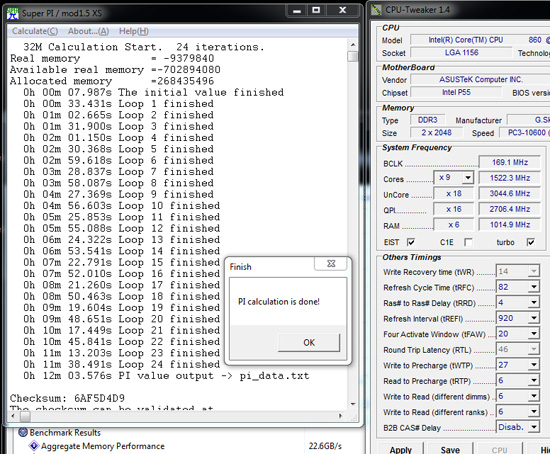550x454 pixels.
Task: Click the Super PI title bar icon
Action: click(x=13, y=13)
